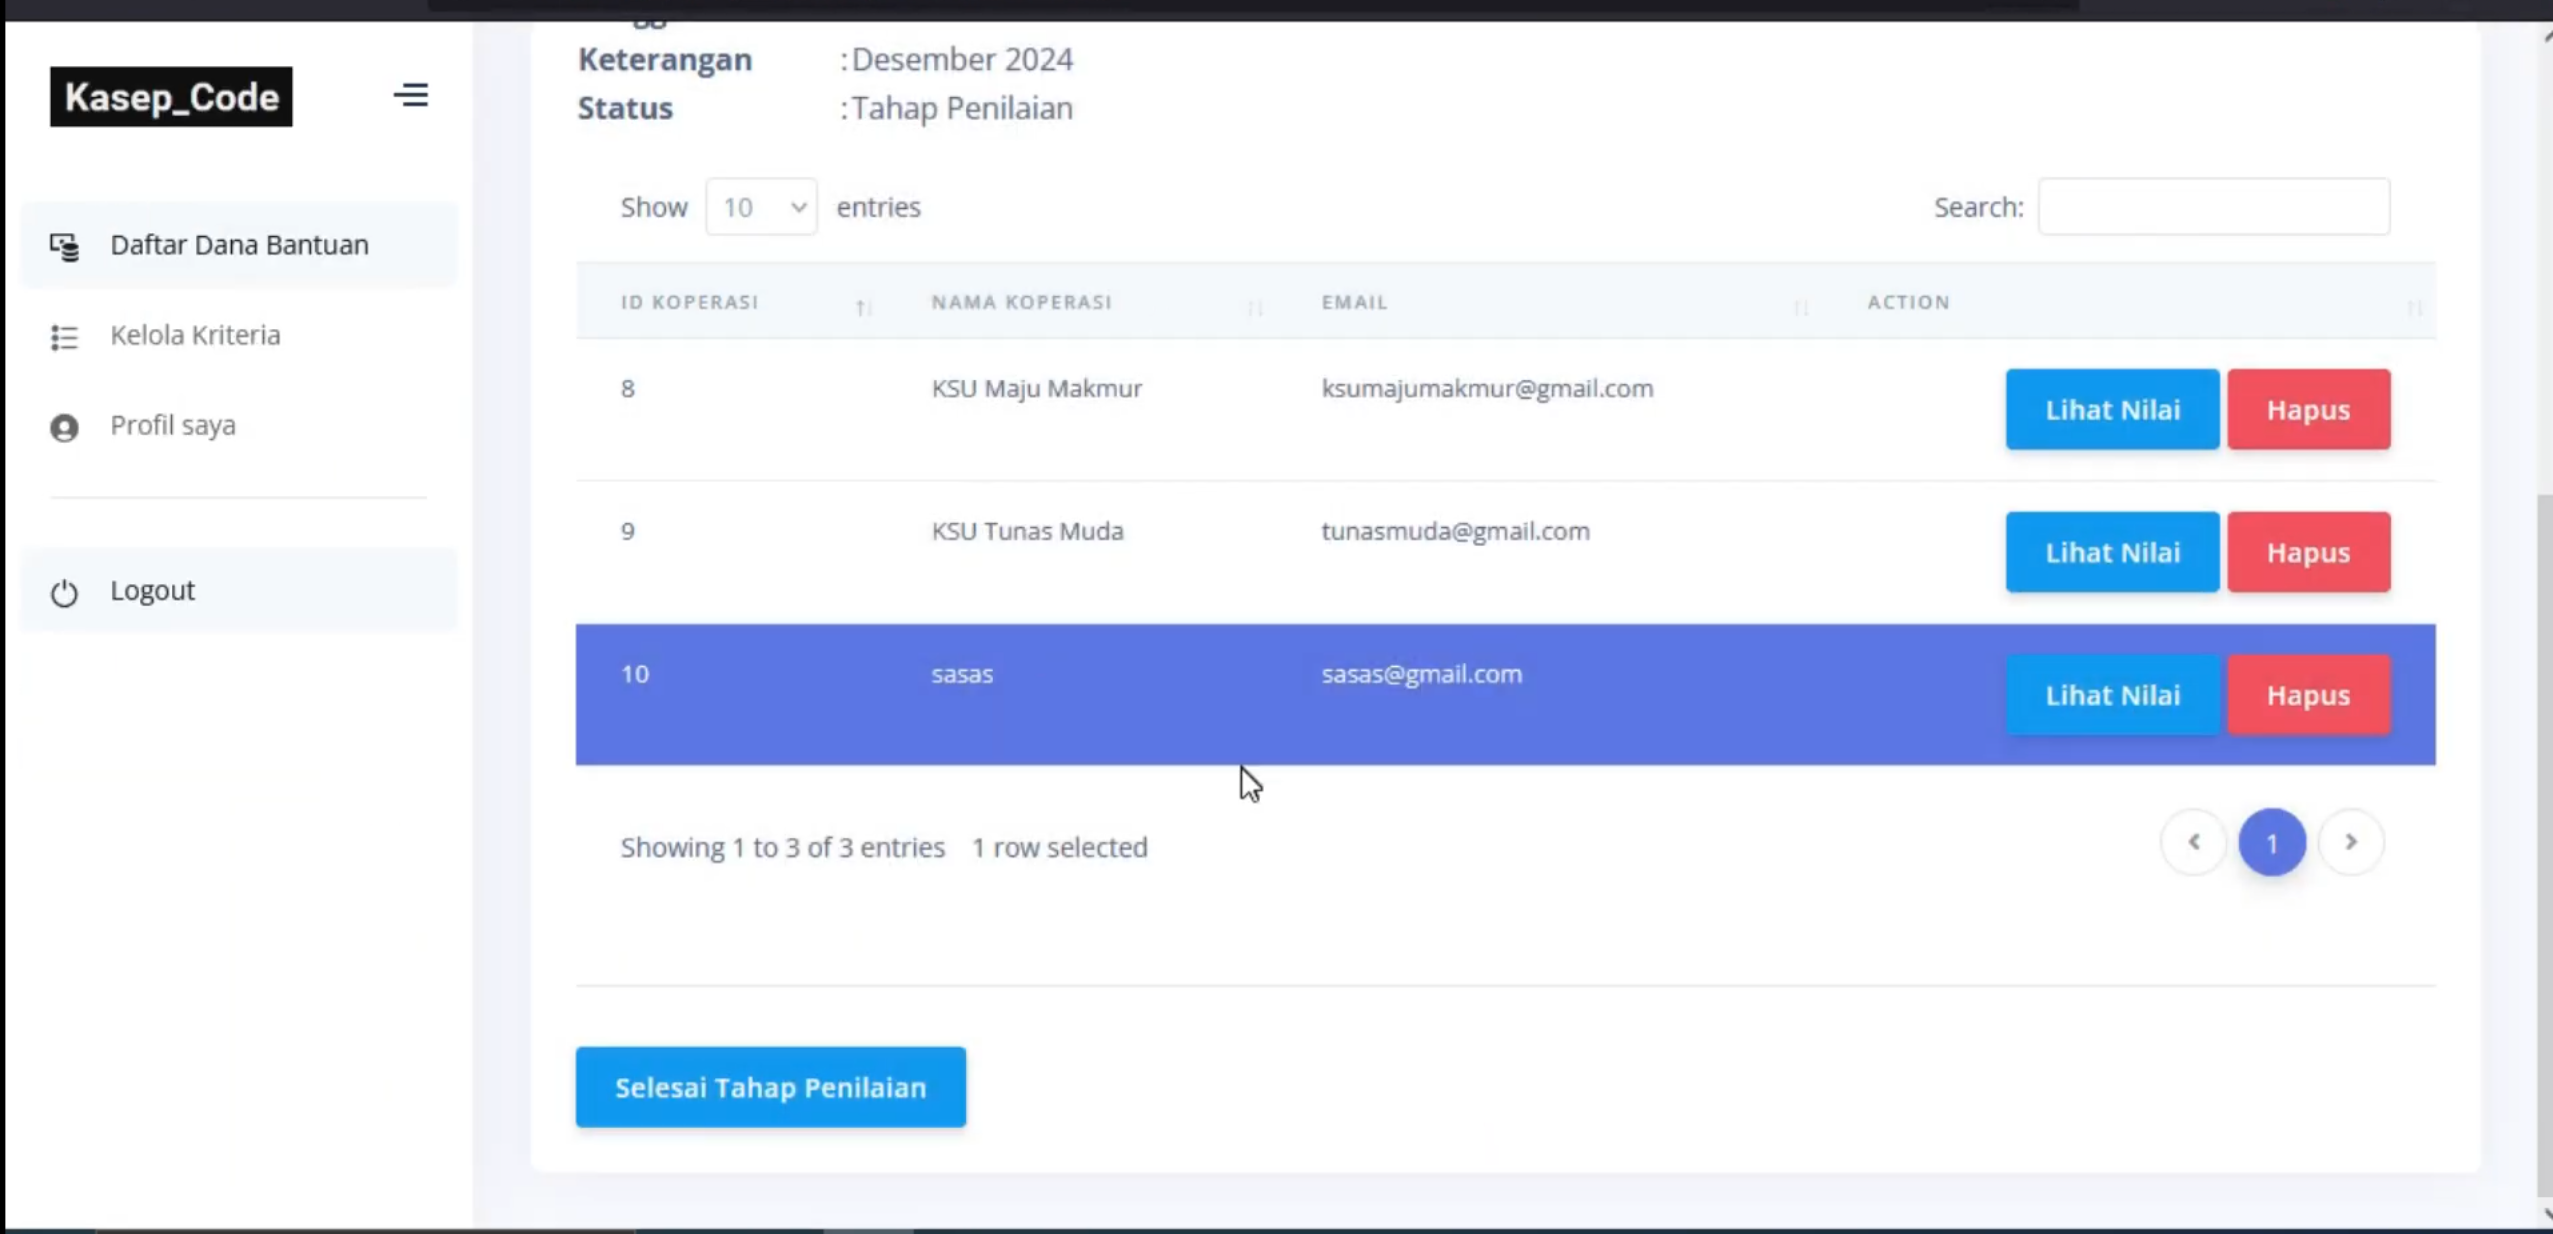Click Hapus for KSU Maju Makmur
2553x1234 pixels.
[x=2308, y=409]
